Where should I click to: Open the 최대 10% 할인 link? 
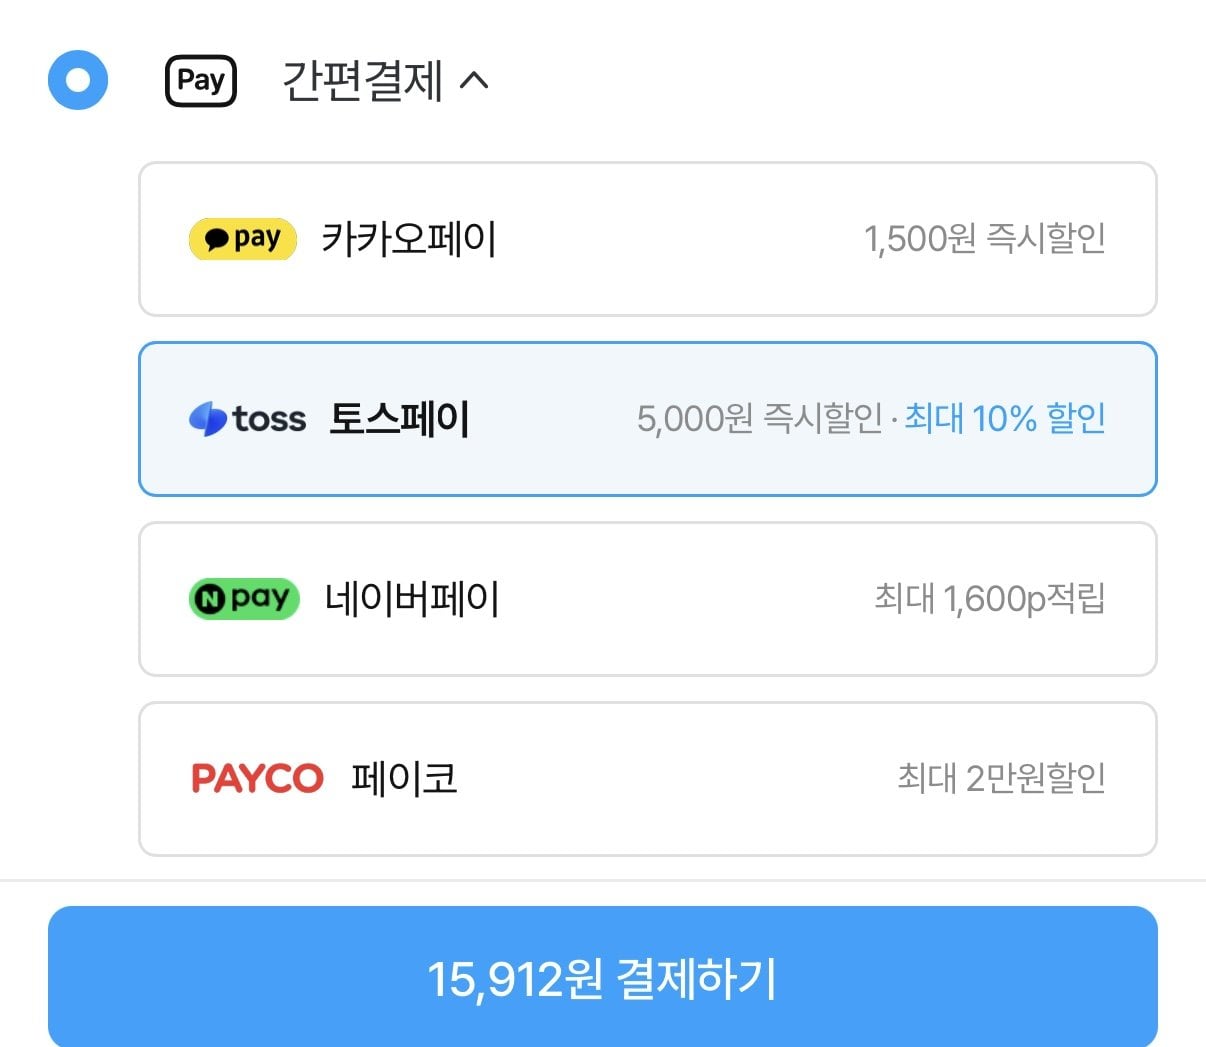pos(1005,419)
